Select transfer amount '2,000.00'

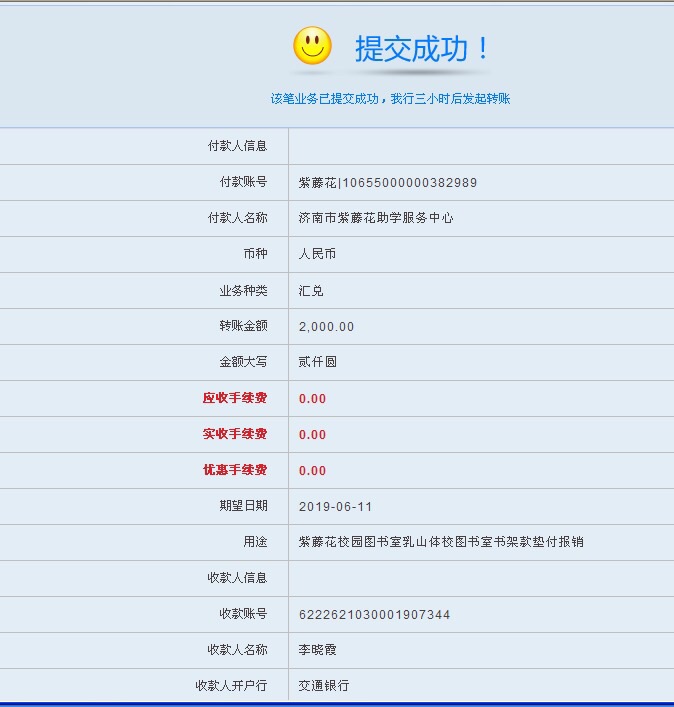click(326, 326)
